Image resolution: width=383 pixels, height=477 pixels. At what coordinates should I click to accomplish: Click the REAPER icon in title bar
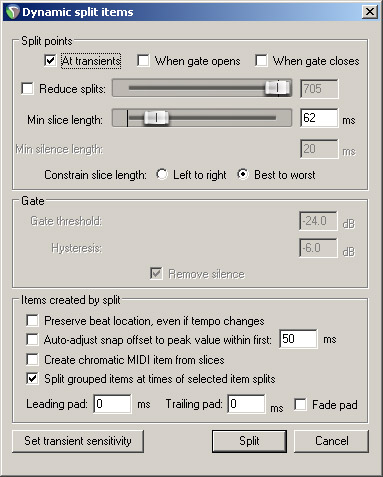coord(13,12)
